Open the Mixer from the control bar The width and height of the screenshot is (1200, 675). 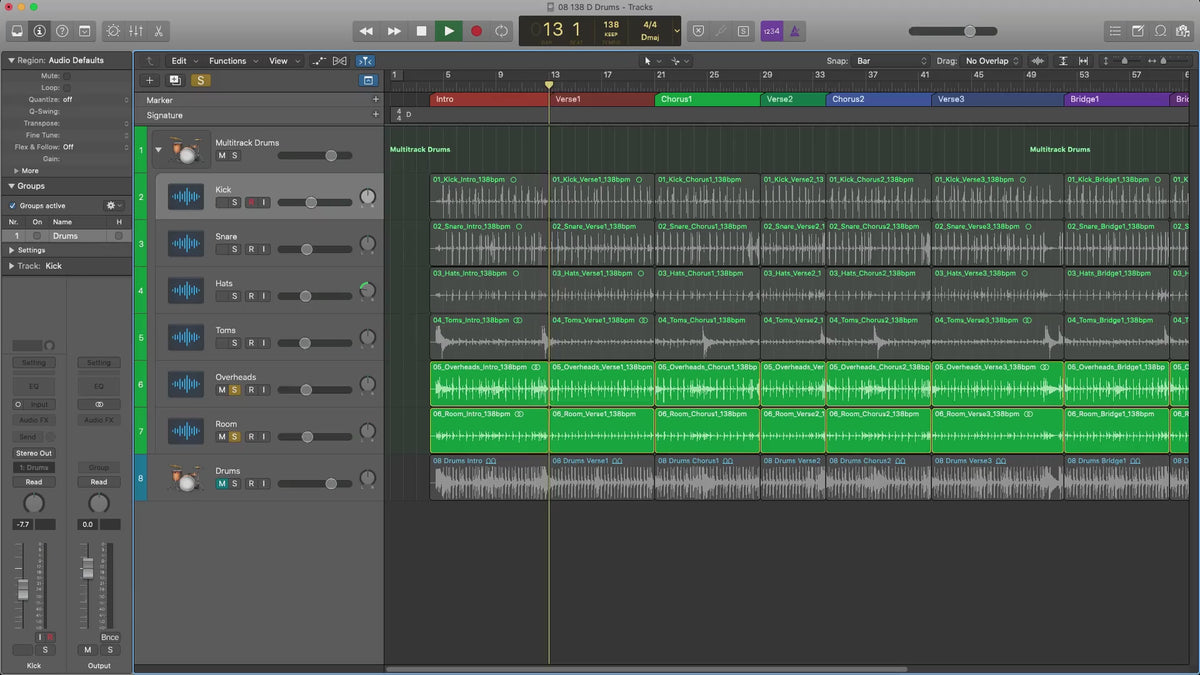point(136,31)
